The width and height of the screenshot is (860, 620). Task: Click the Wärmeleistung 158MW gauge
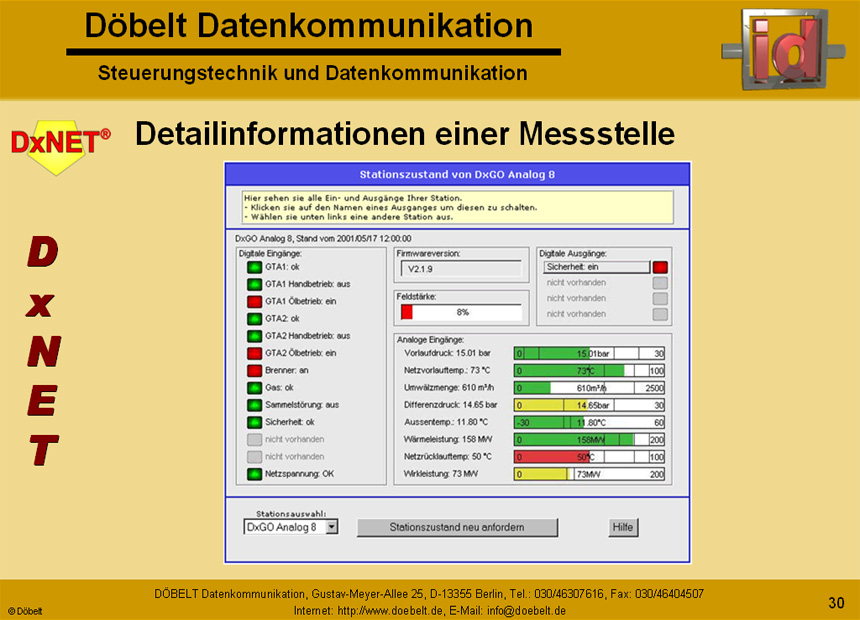(589, 439)
